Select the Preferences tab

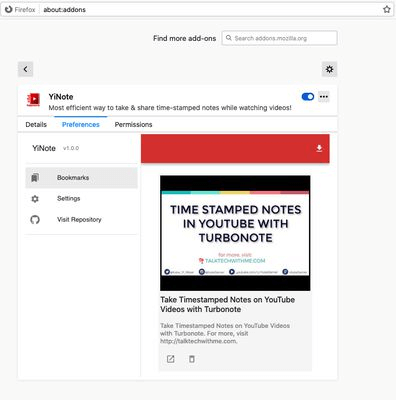(x=81, y=124)
